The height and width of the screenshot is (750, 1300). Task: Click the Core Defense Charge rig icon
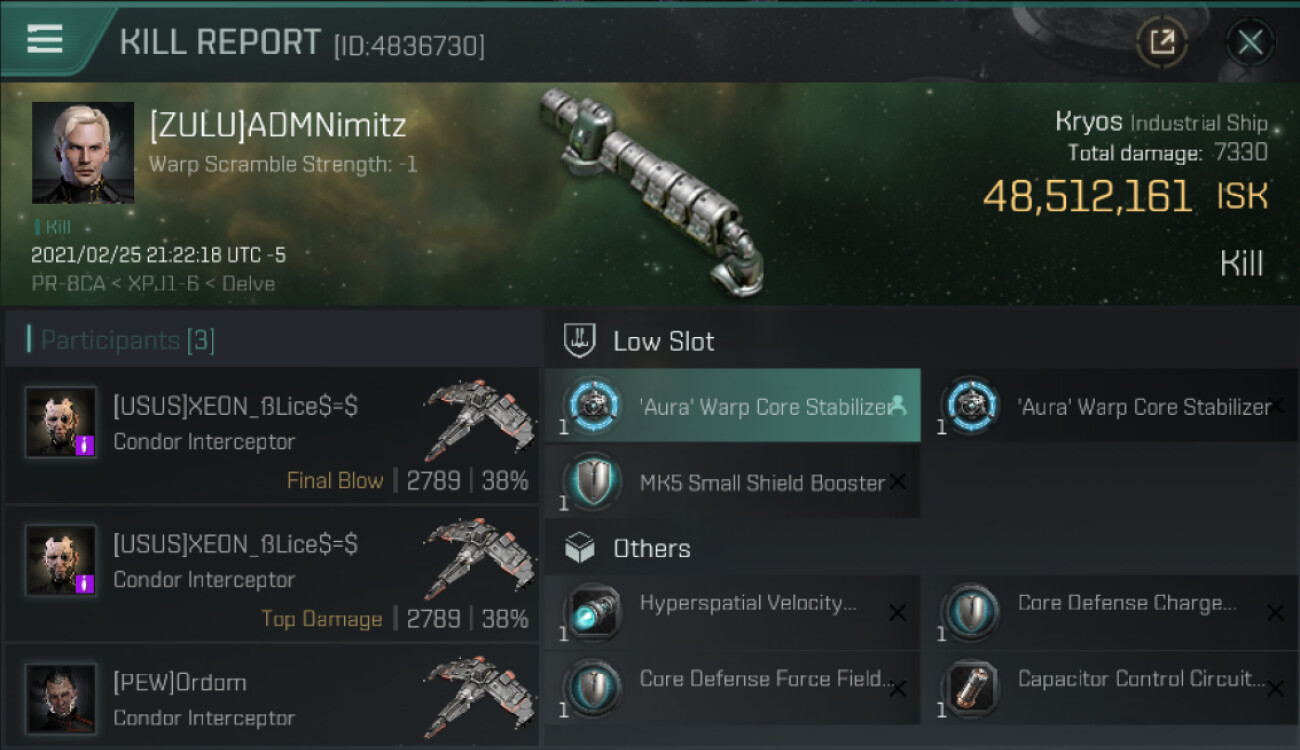[x=970, y=611]
